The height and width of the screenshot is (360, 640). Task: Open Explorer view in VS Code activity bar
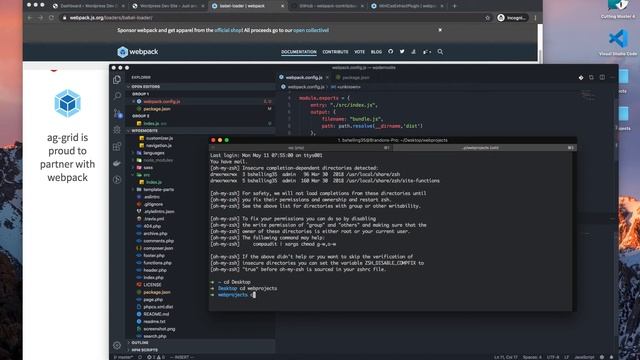click(117, 80)
